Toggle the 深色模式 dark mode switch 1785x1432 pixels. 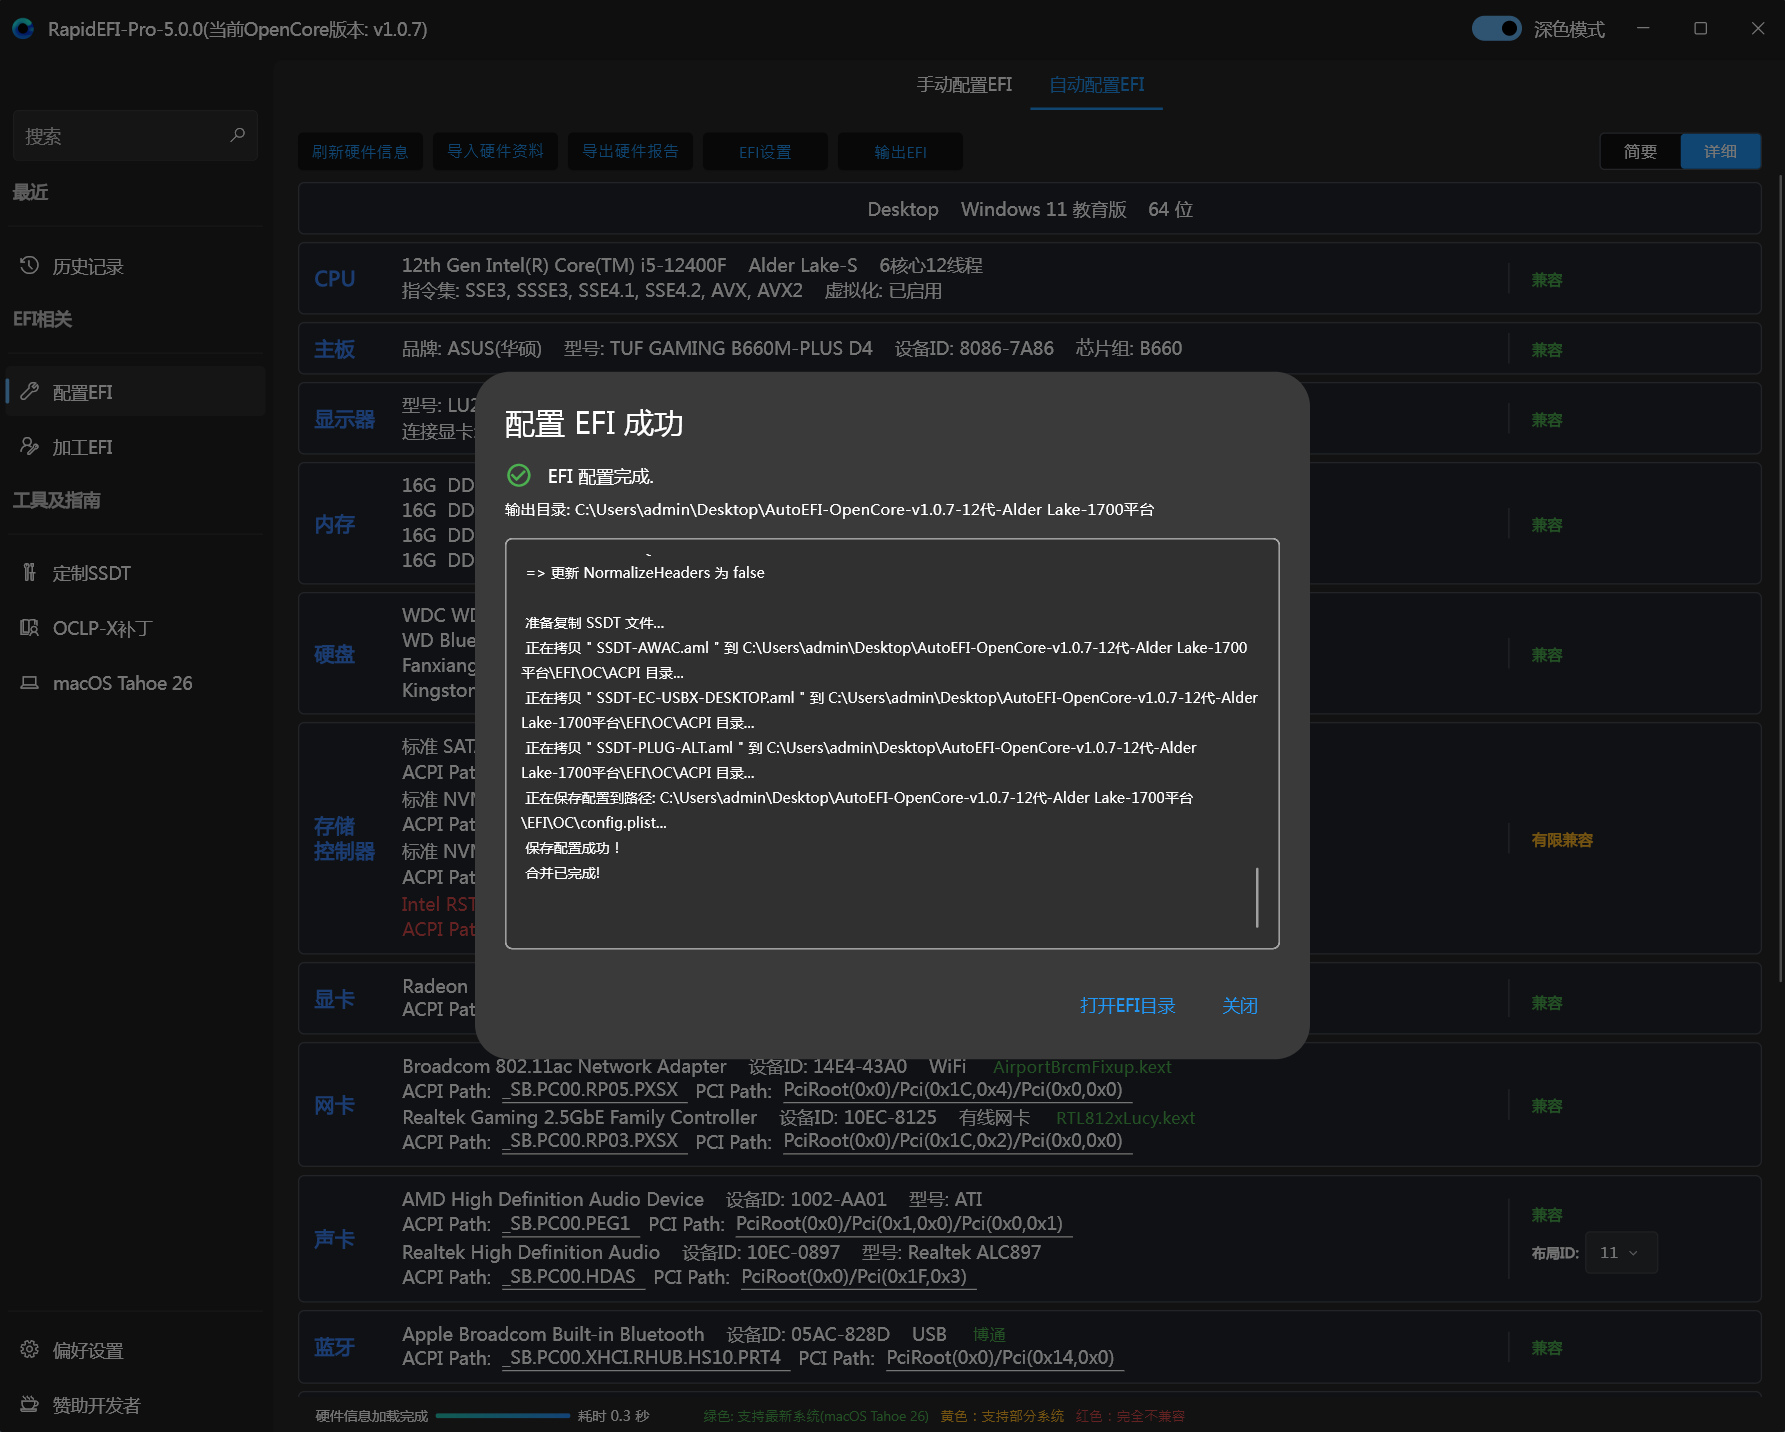[x=1497, y=29]
